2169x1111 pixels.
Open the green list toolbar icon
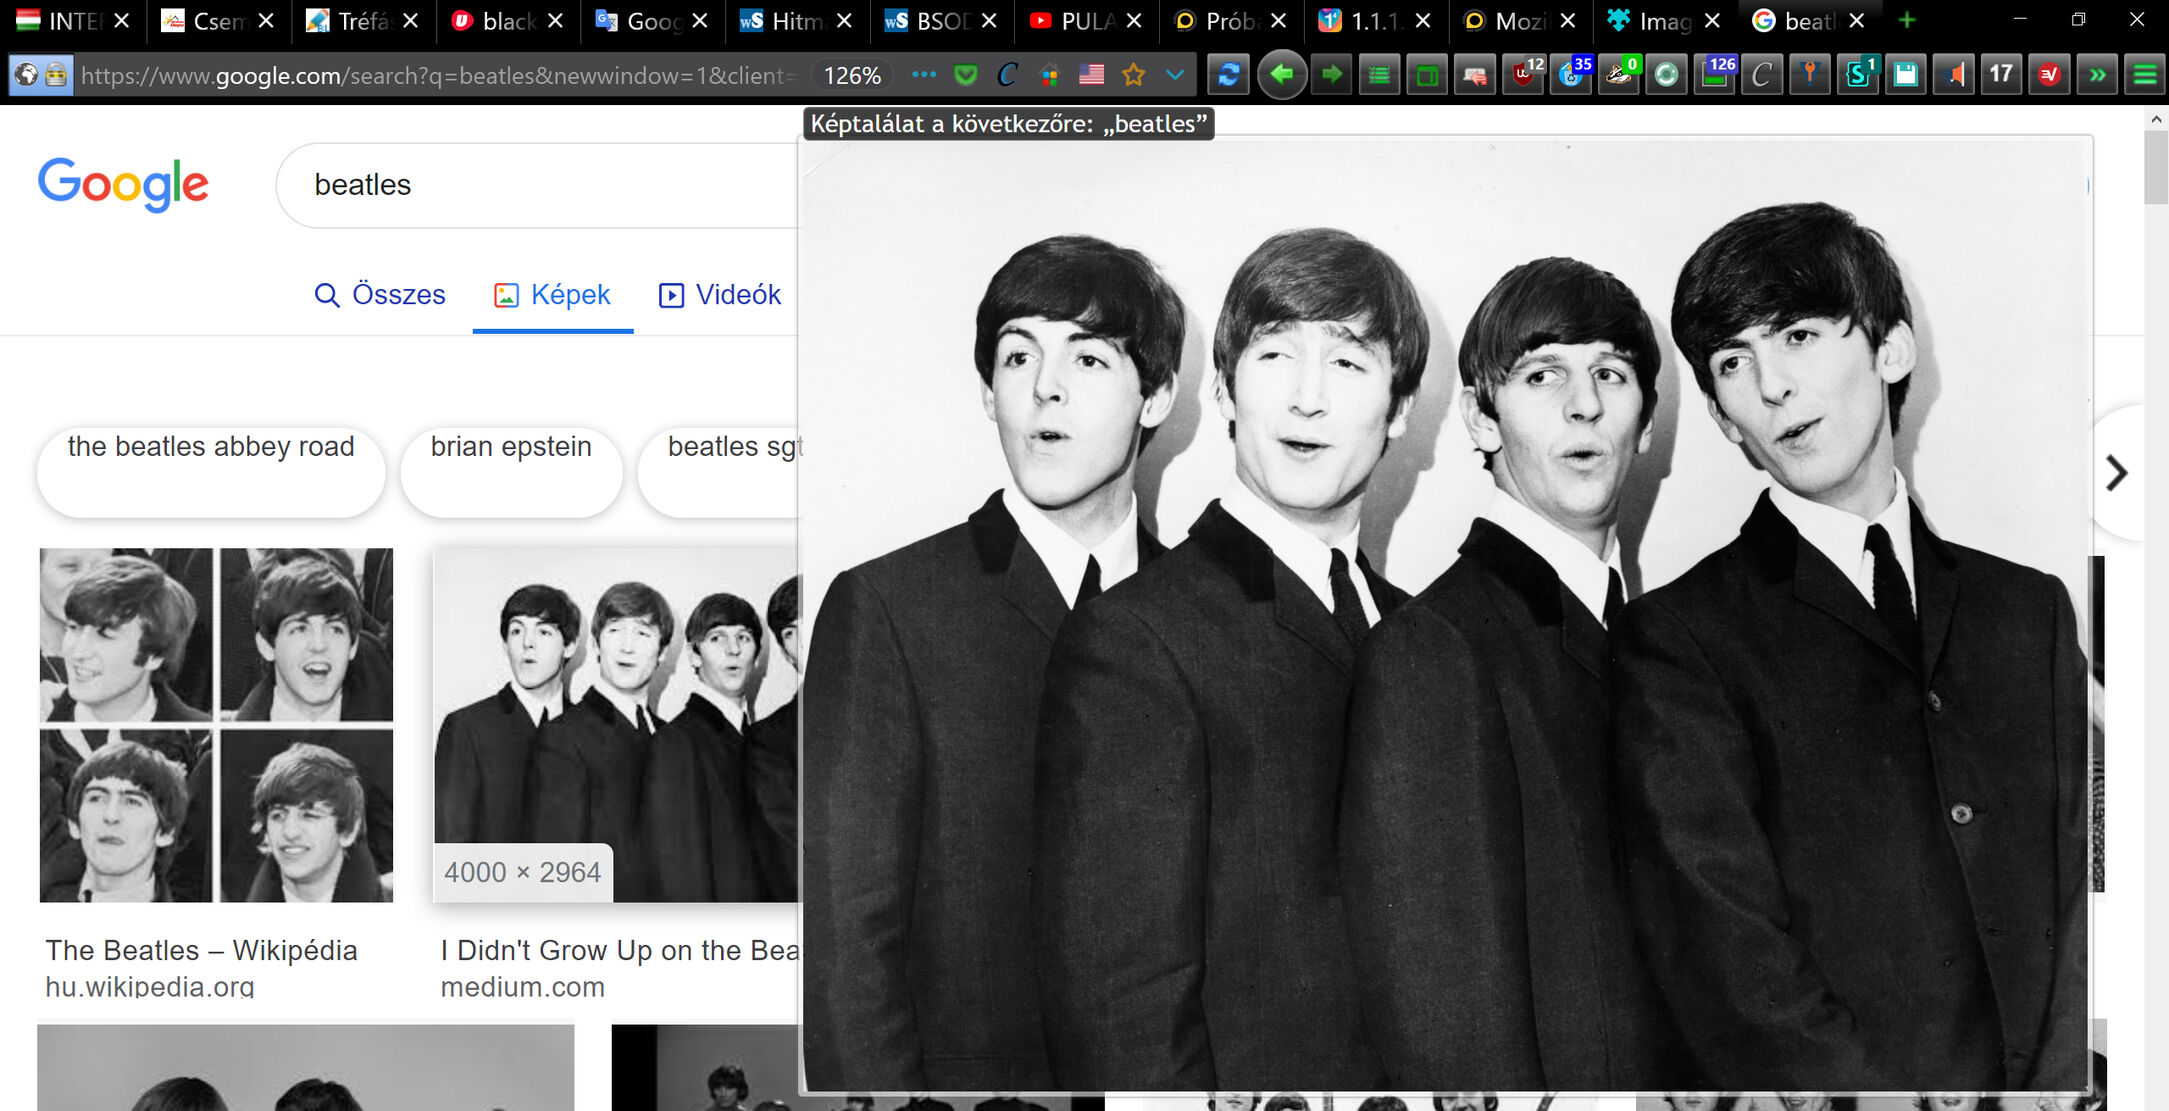point(1379,75)
